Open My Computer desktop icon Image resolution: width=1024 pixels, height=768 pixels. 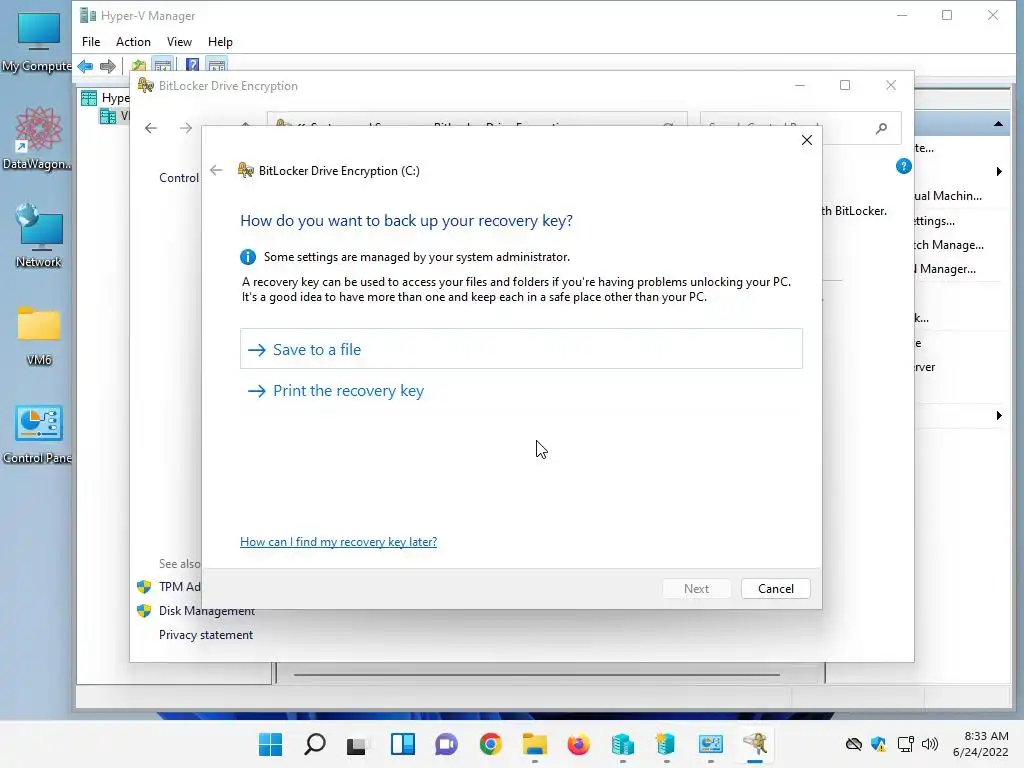pos(38,42)
